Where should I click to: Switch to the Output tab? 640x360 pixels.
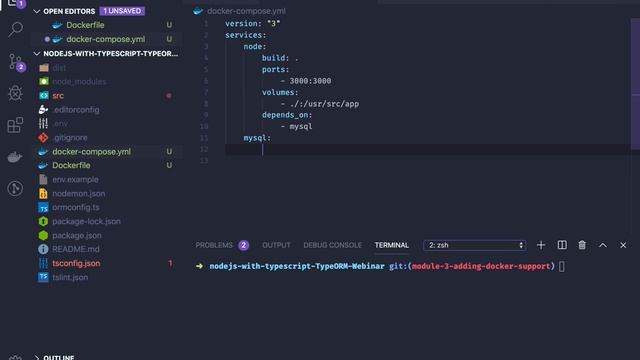click(276, 245)
